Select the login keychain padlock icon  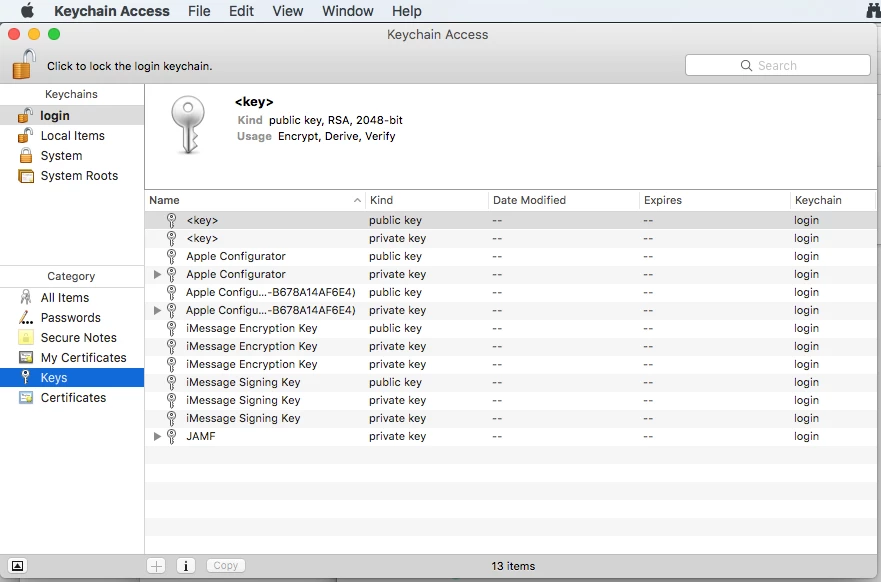pos(25,115)
